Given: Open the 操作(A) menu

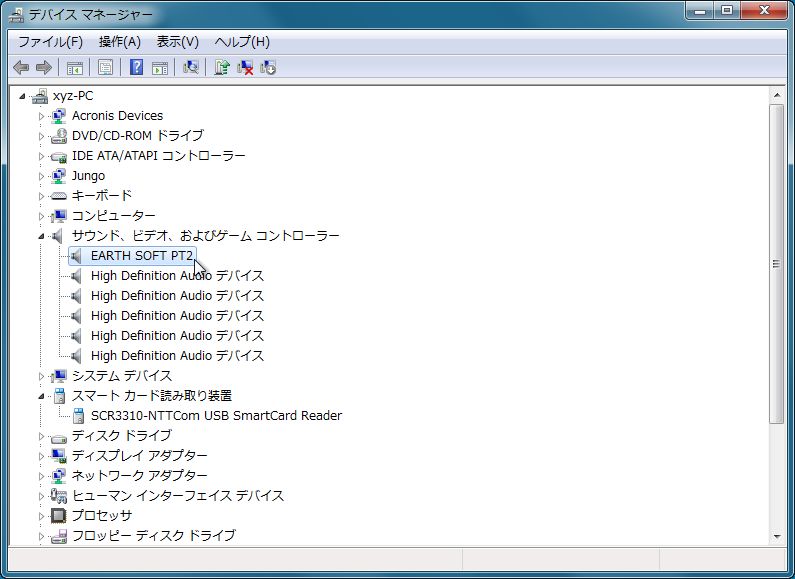Looking at the screenshot, I should click(120, 42).
